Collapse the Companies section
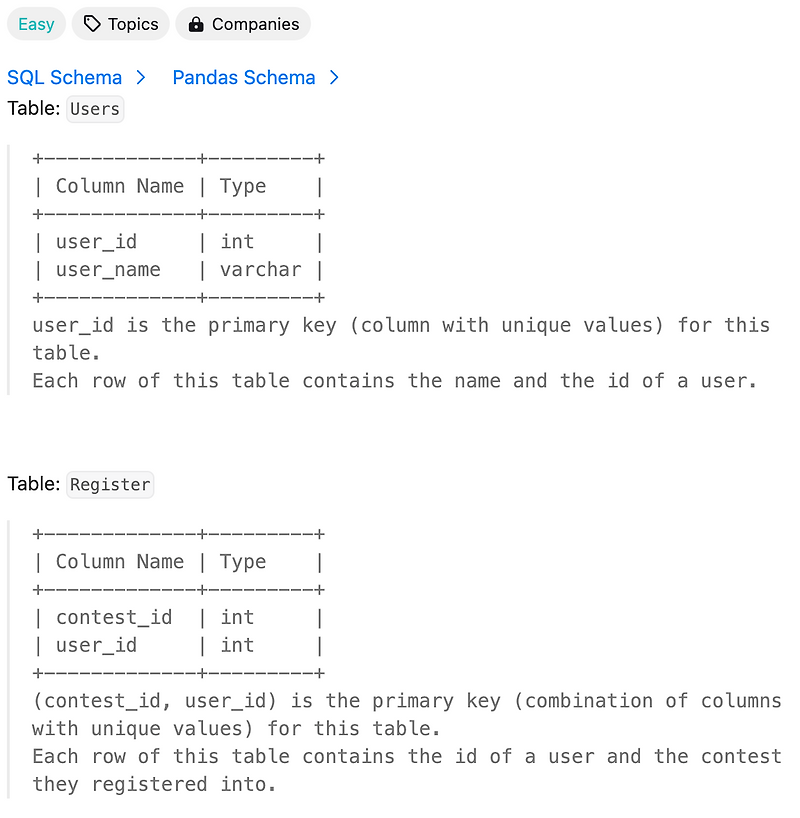This screenshot has height=818, width=800. click(x=243, y=24)
